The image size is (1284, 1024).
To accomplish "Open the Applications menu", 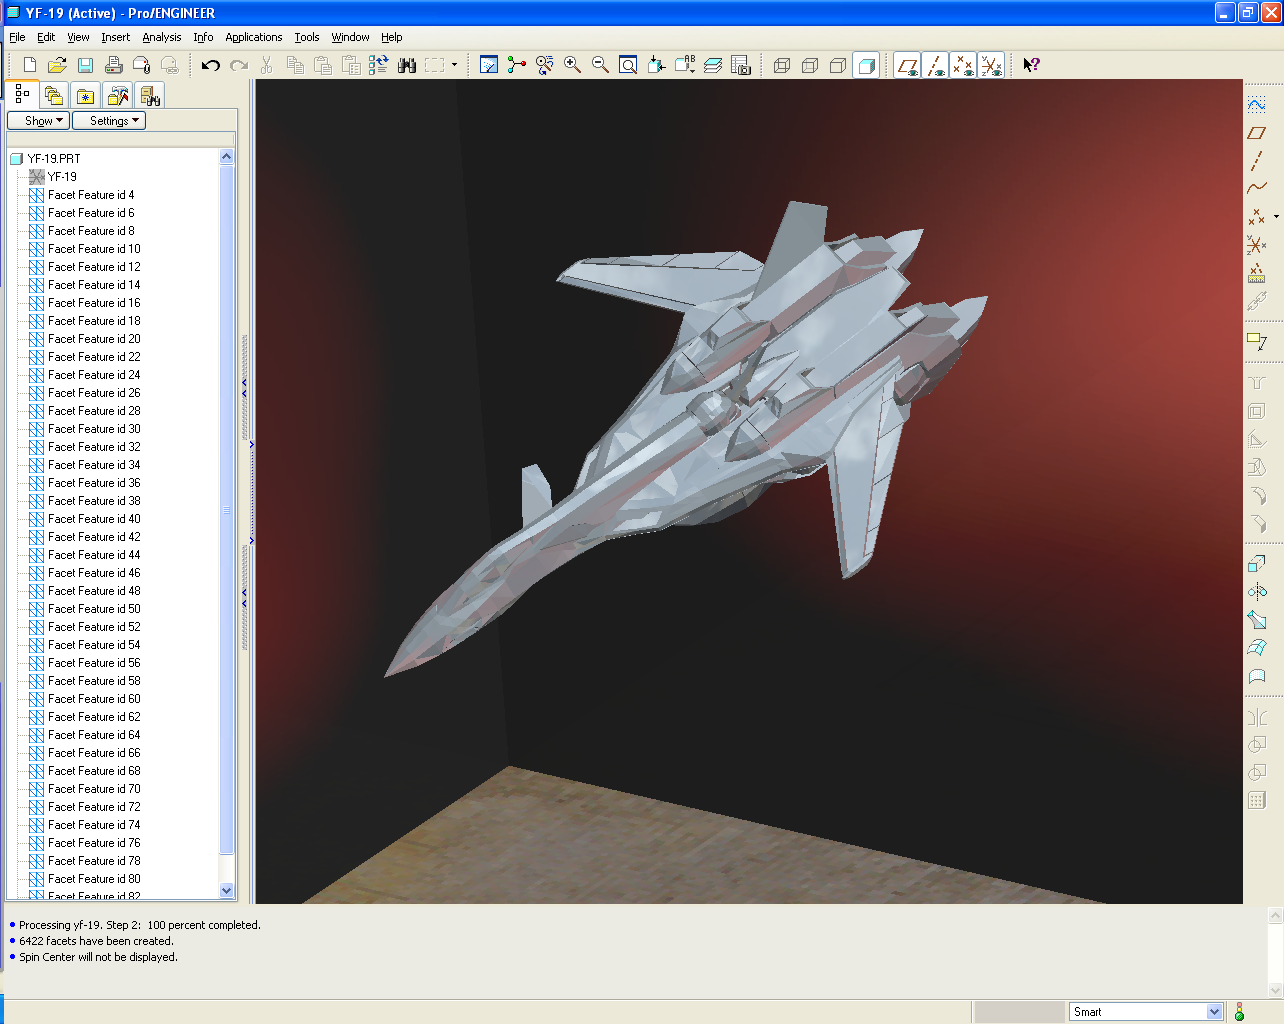I will click(254, 37).
